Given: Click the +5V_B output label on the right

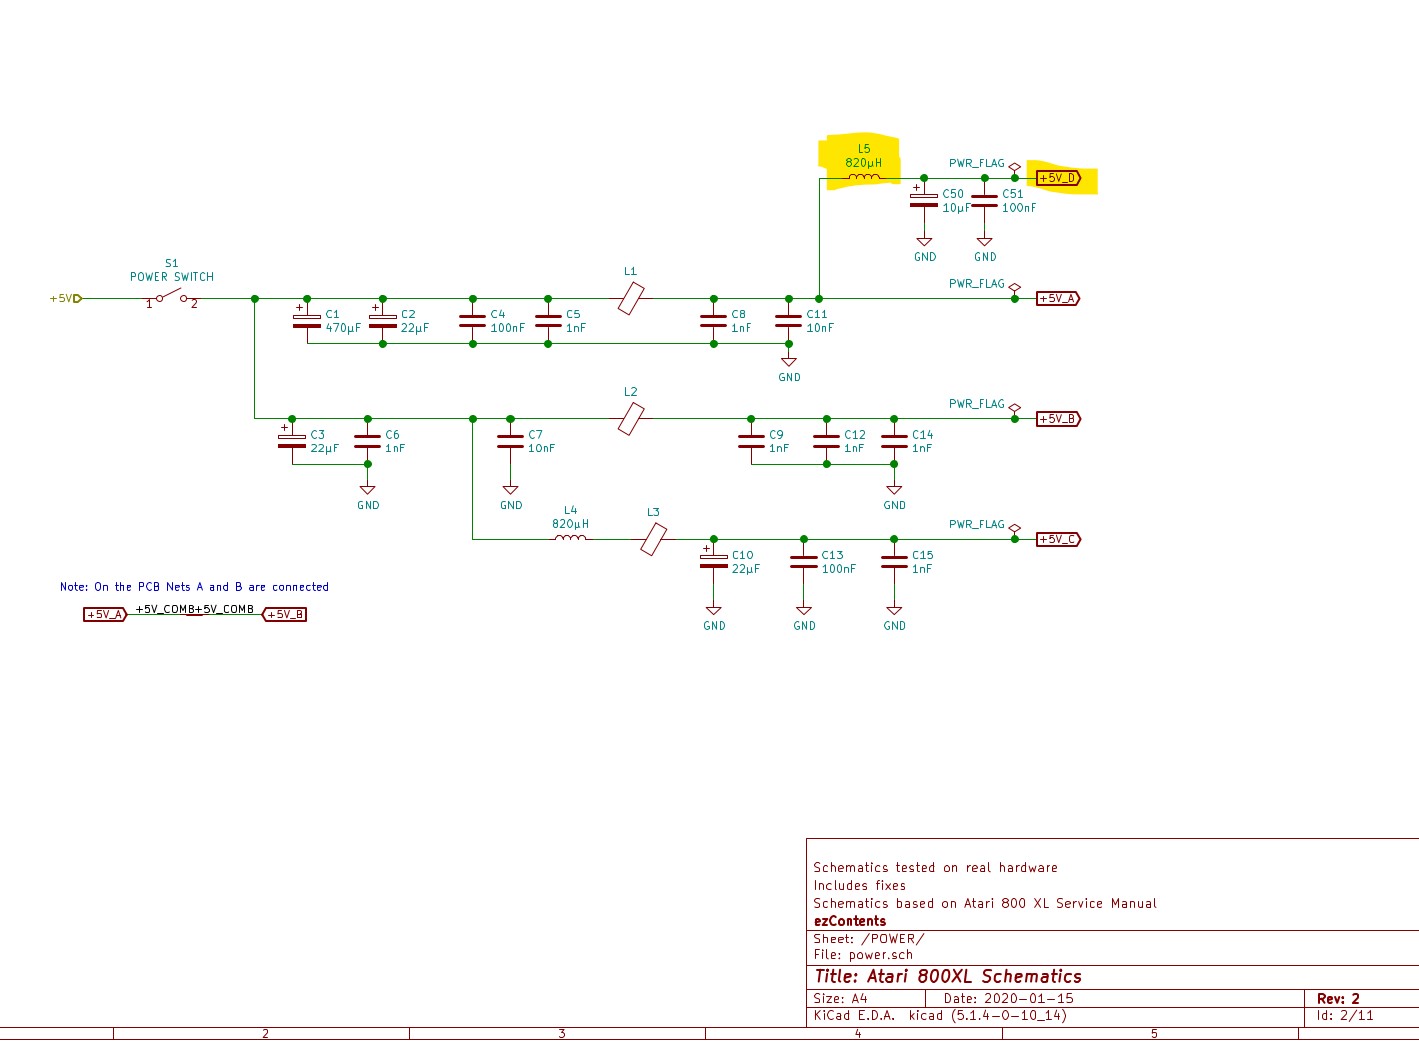Looking at the screenshot, I should 1058,419.
